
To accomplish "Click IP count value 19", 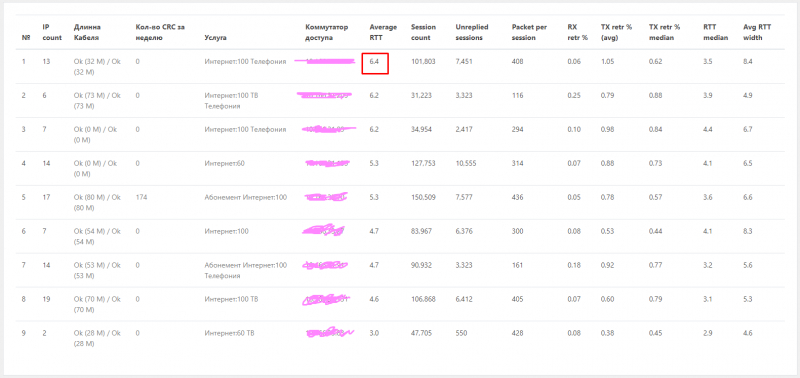I will 46,299.
